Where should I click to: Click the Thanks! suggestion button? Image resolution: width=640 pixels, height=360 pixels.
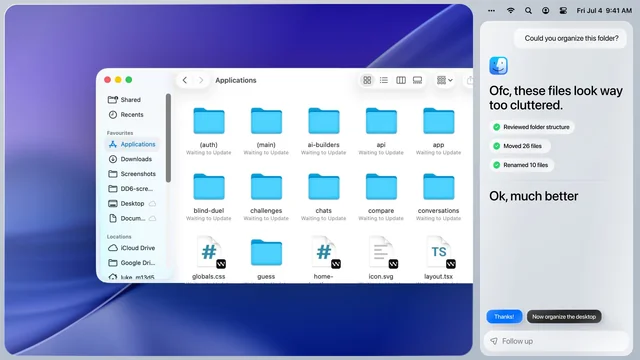504,316
